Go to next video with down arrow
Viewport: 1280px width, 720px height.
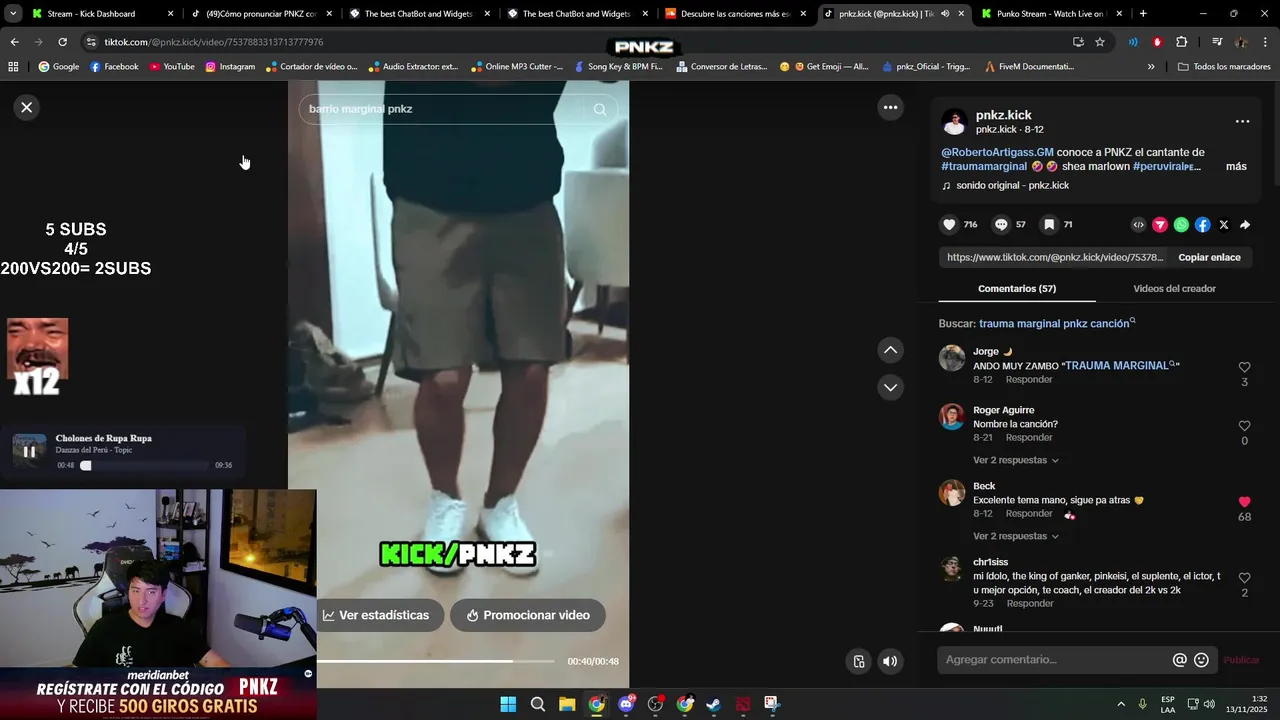(x=890, y=387)
